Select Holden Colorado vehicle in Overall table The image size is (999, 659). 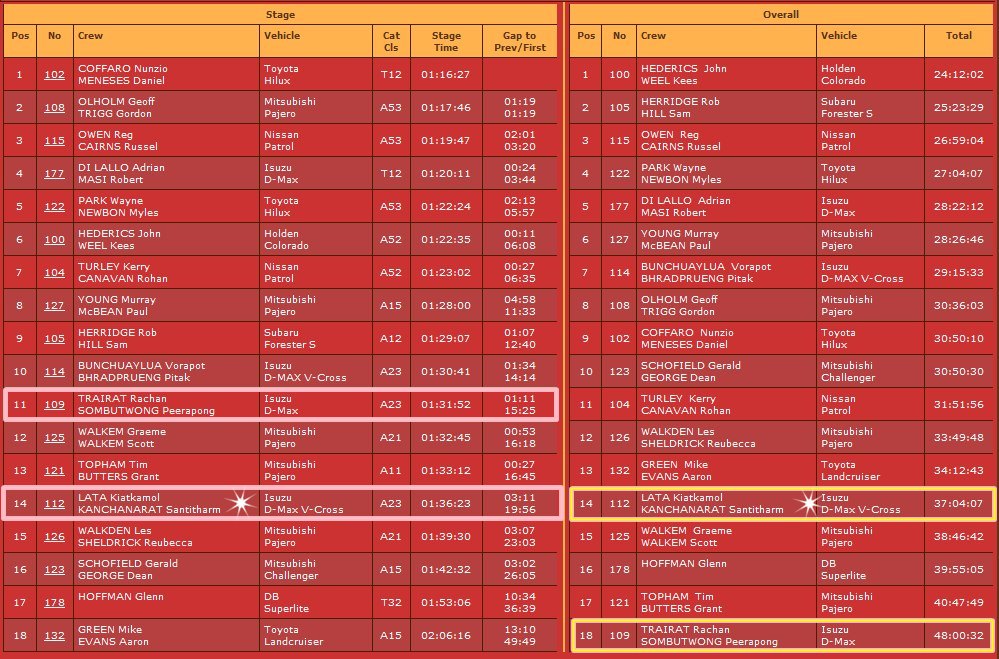pos(843,75)
